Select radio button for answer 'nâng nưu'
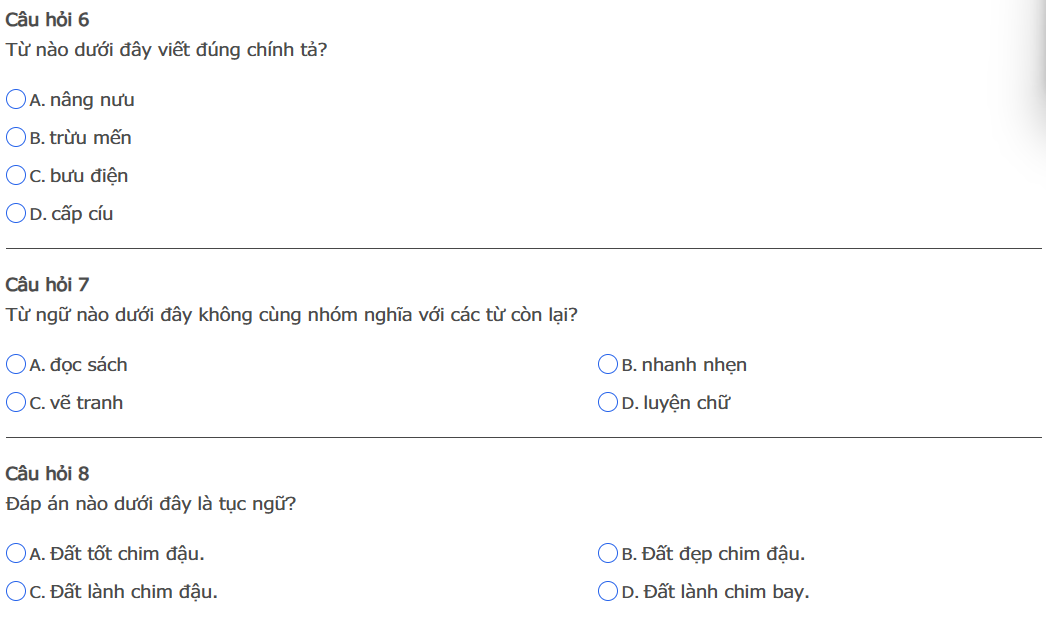 (16, 99)
